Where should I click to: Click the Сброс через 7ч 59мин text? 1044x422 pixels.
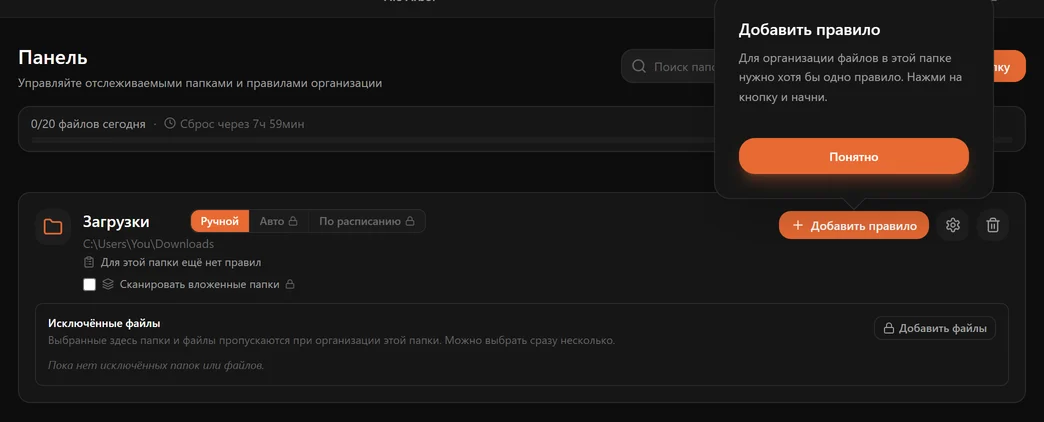pyautogui.click(x=242, y=124)
